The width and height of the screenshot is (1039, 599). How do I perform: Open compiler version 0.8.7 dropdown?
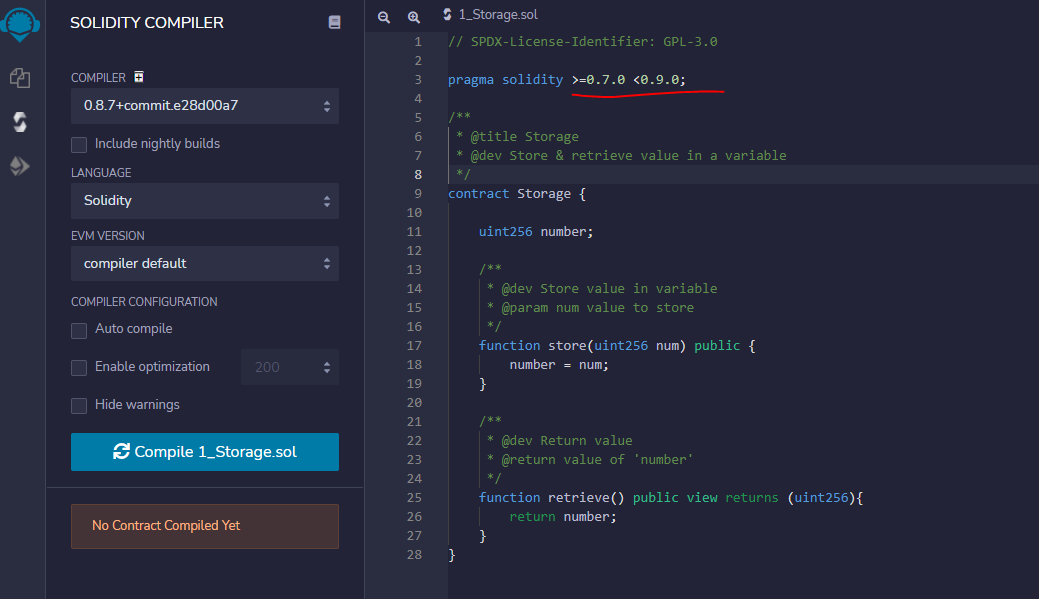[x=205, y=106]
